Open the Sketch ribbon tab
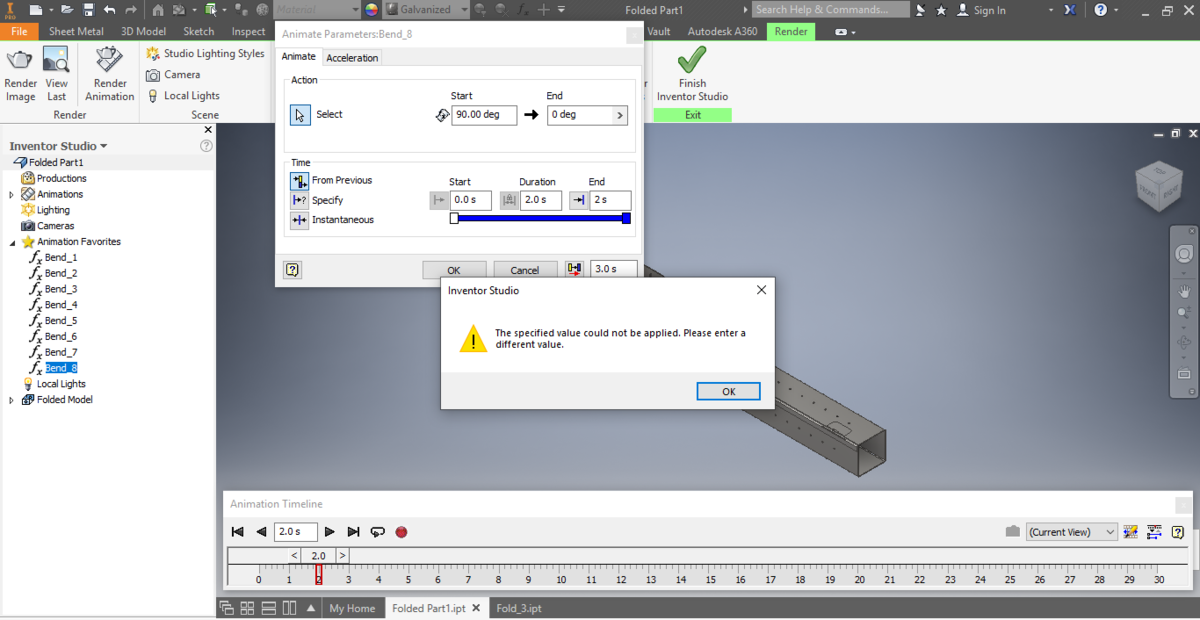The image size is (1200, 620). click(198, 31)
